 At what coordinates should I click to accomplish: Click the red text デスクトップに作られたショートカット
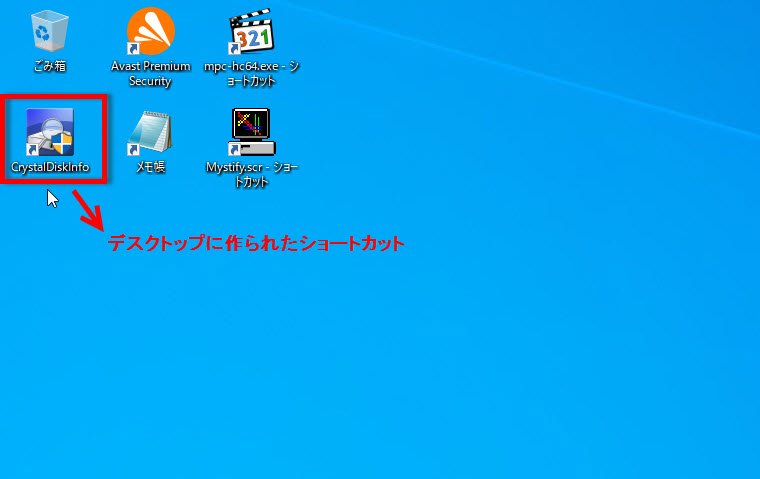click(256, 243)
